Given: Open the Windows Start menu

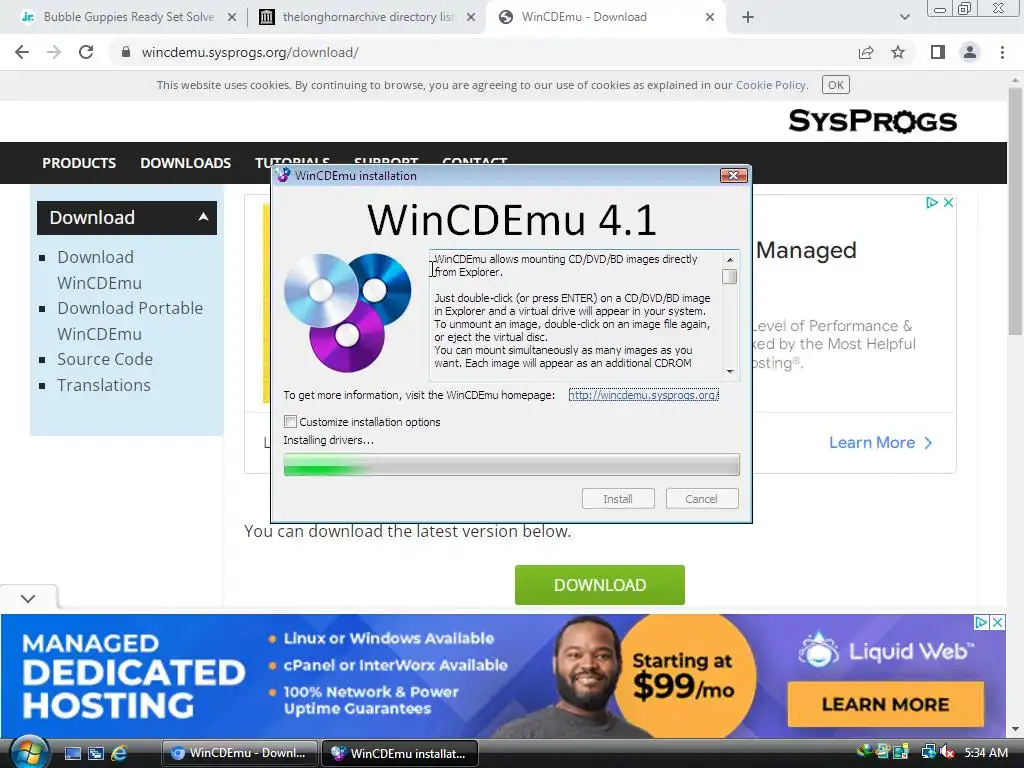Looking at the screenshot, I should click(29, 752).
